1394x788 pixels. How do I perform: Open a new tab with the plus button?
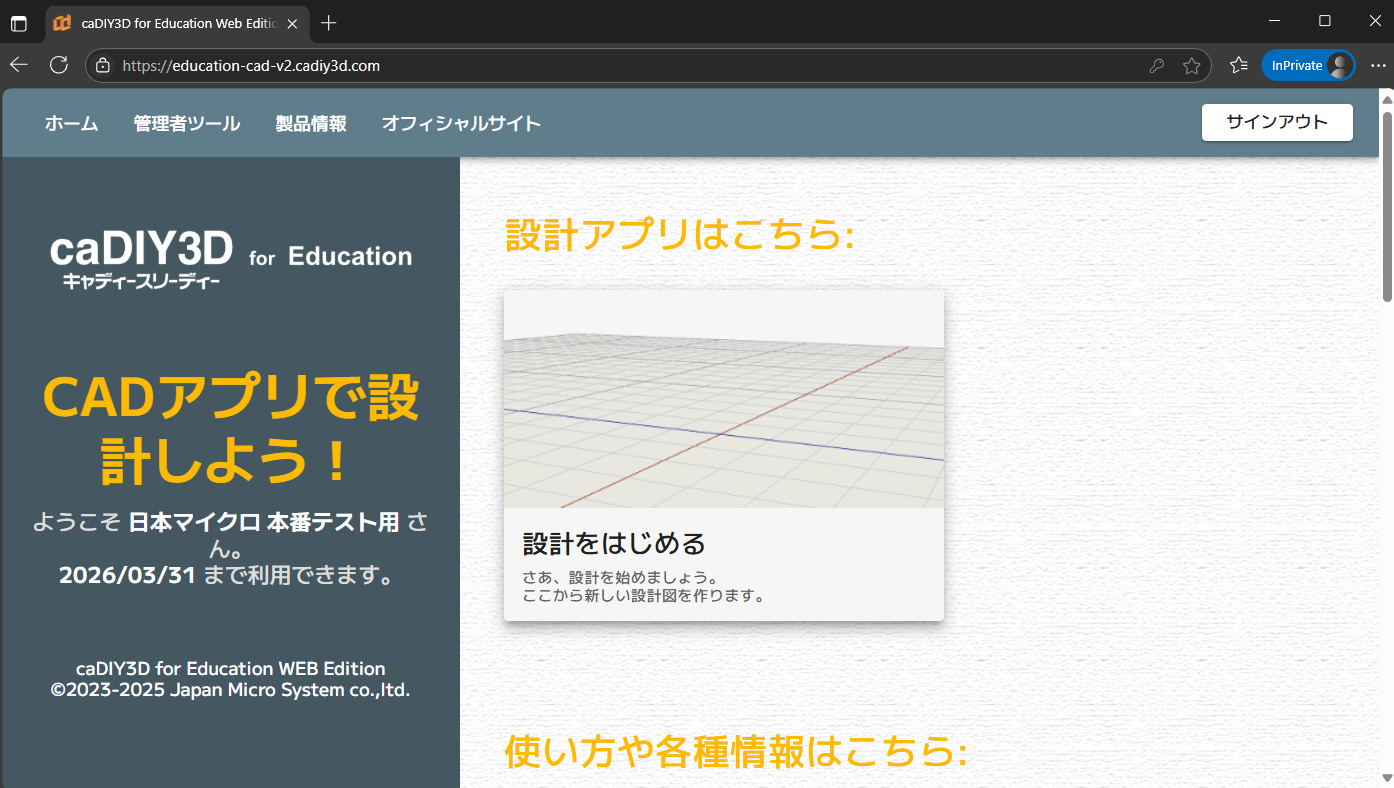click(x=329, y=22)
